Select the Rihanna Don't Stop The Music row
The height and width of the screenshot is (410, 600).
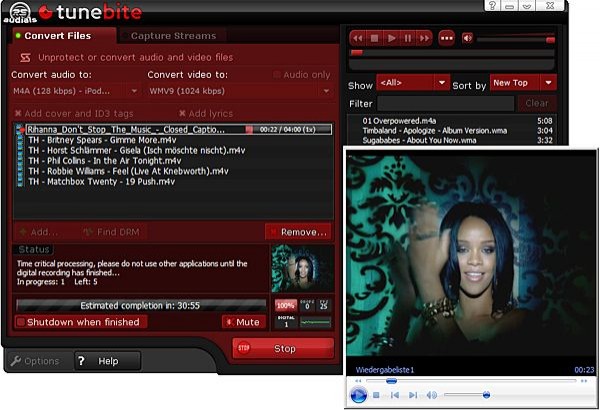178,129
